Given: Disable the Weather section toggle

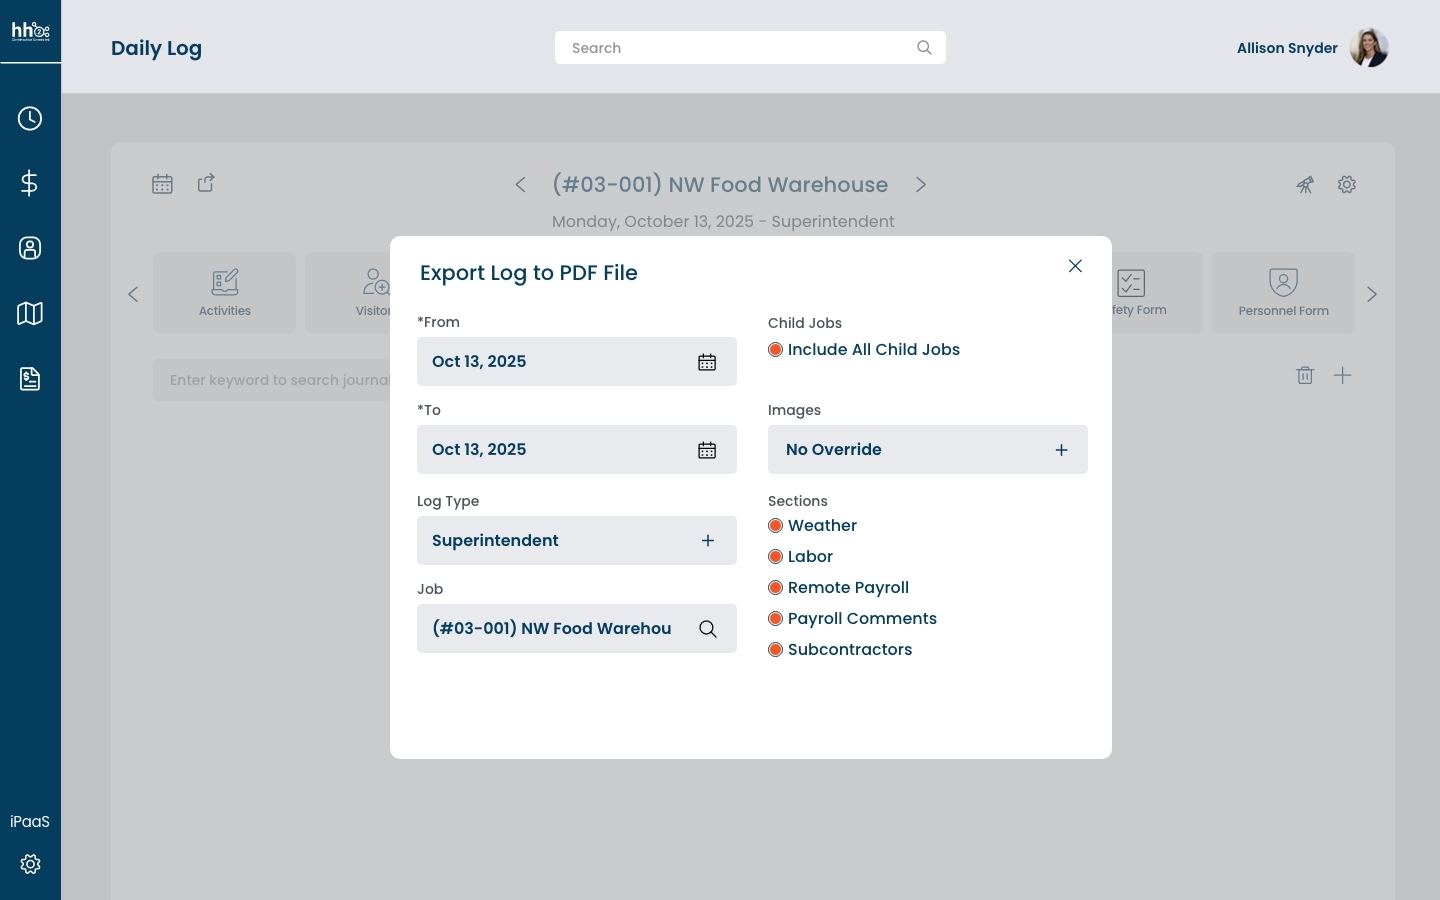Looking at the screenshot, I should [775, 525].
